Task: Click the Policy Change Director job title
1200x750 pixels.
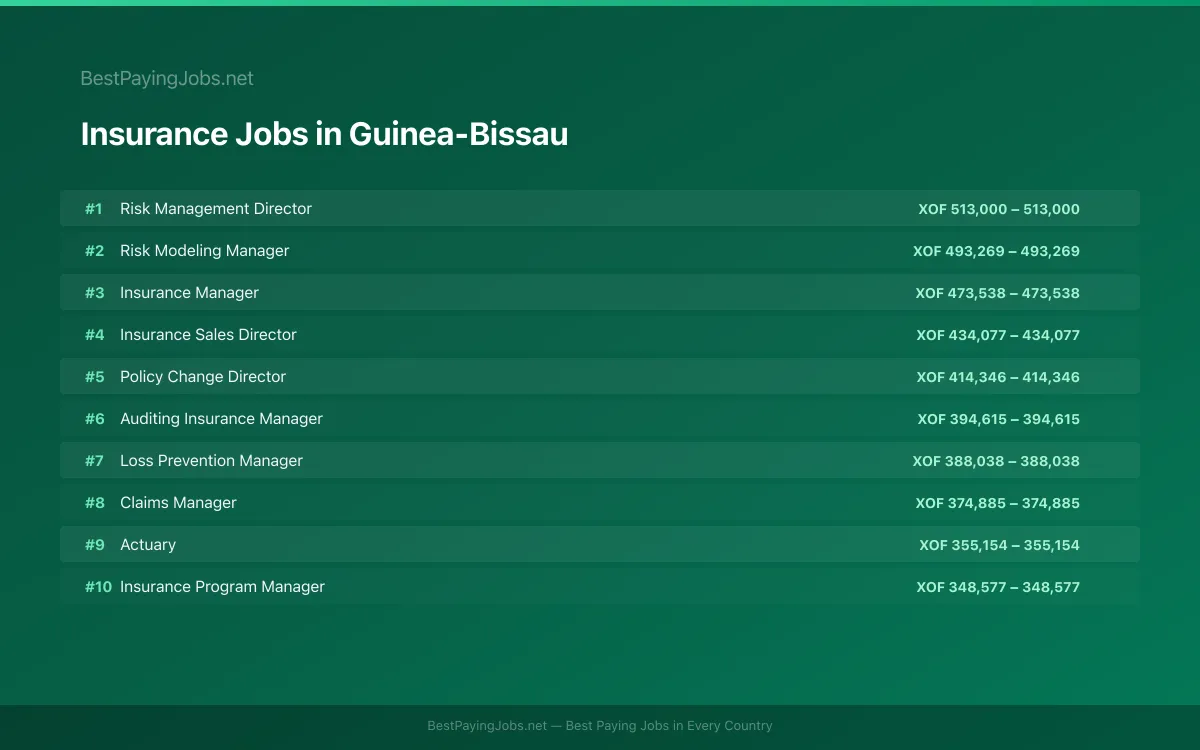Action: click(203, 377)
